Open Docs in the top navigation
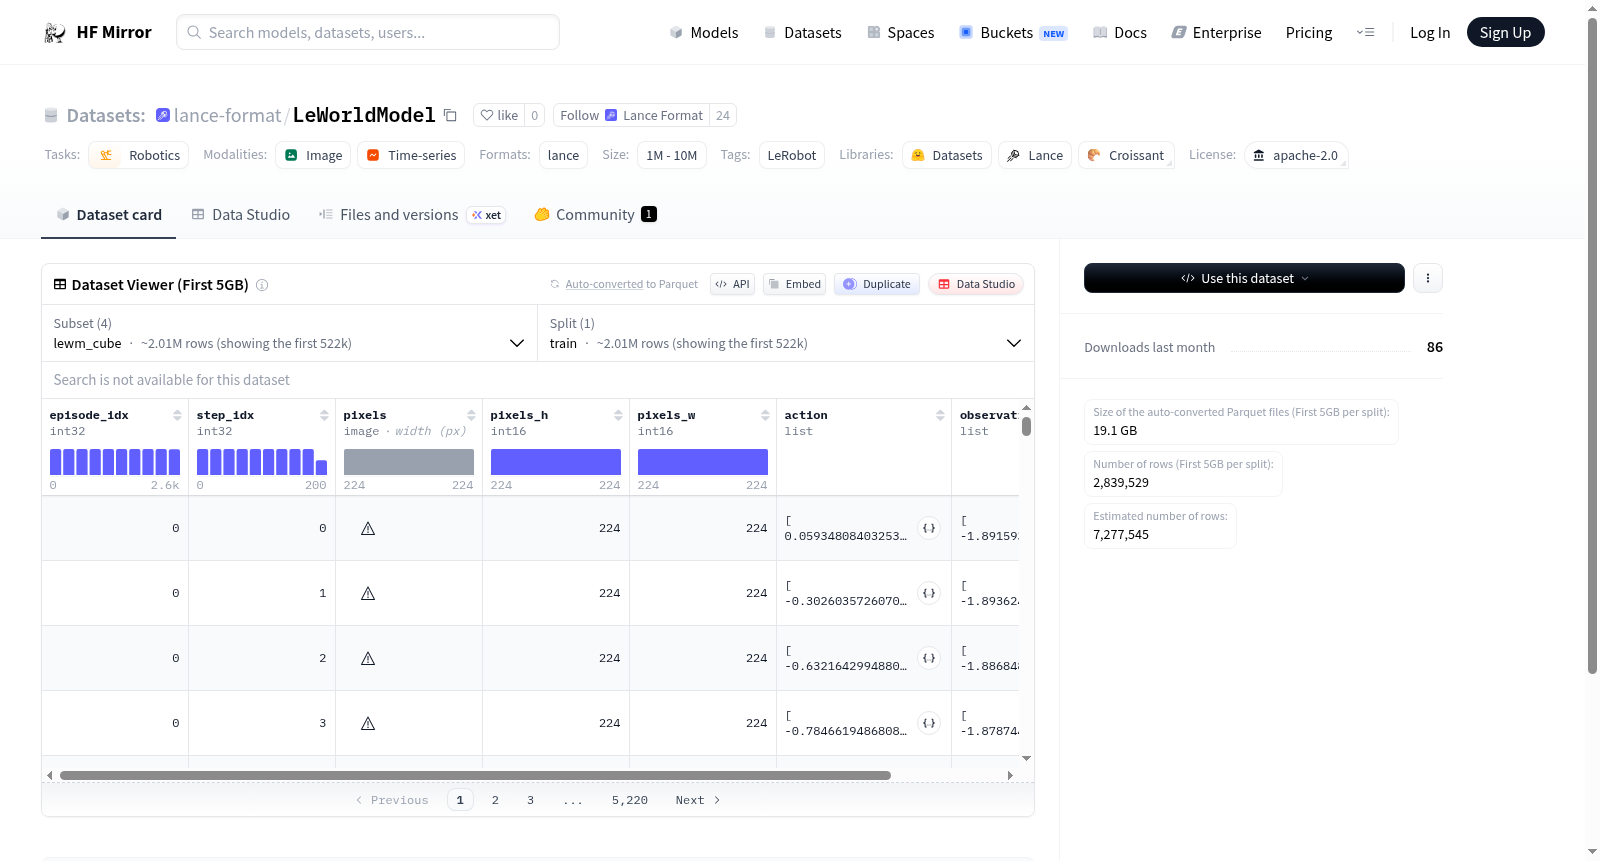The image size is (1600, 861). pos(1120,32)
